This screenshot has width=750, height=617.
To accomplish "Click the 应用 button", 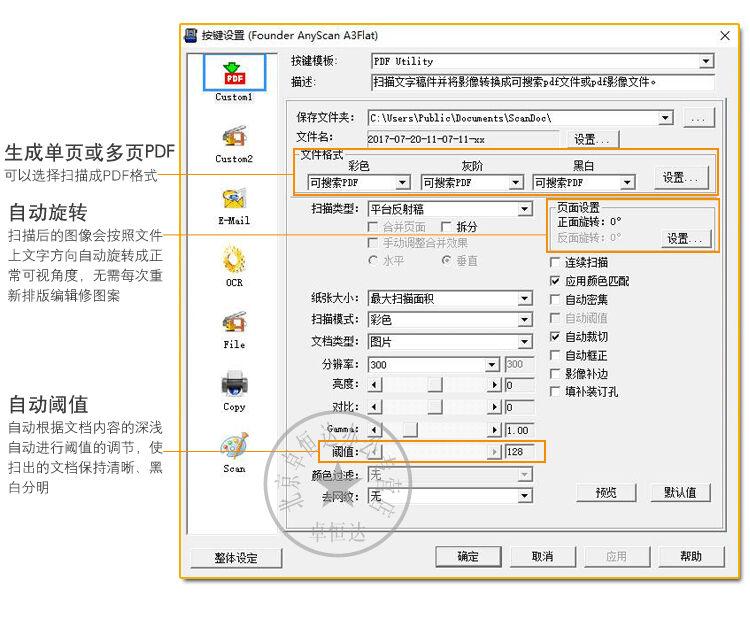I will (x=617, y=556).
